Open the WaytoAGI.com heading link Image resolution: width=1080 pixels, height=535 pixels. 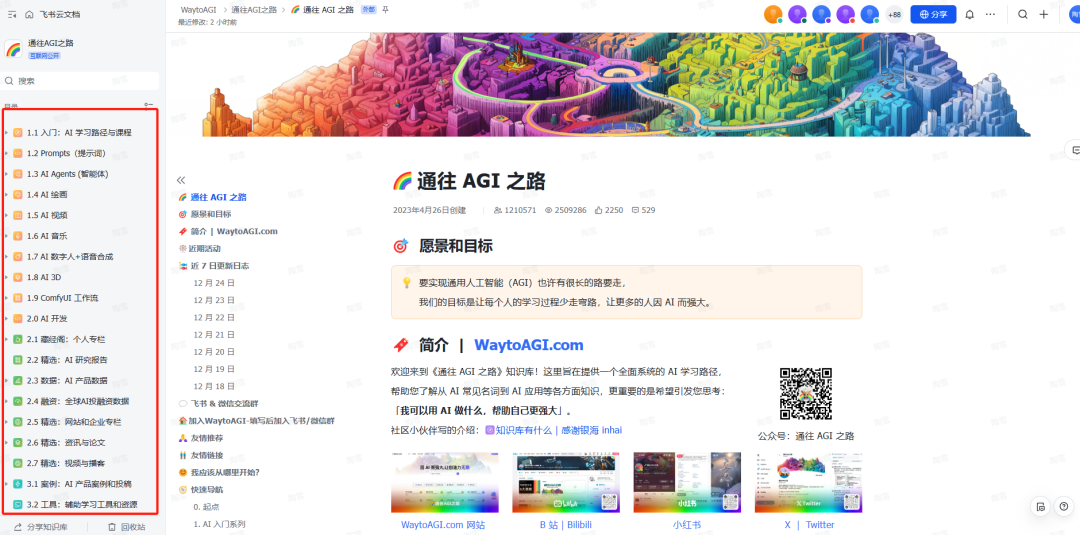coord(528,345)
